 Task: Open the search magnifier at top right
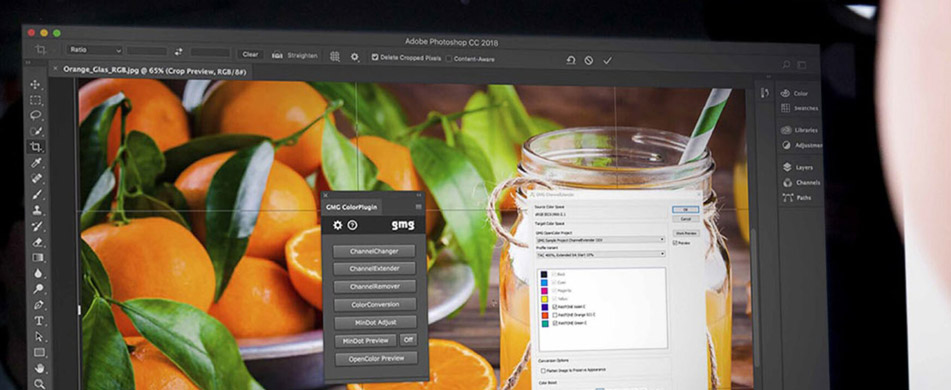(786, 64)
